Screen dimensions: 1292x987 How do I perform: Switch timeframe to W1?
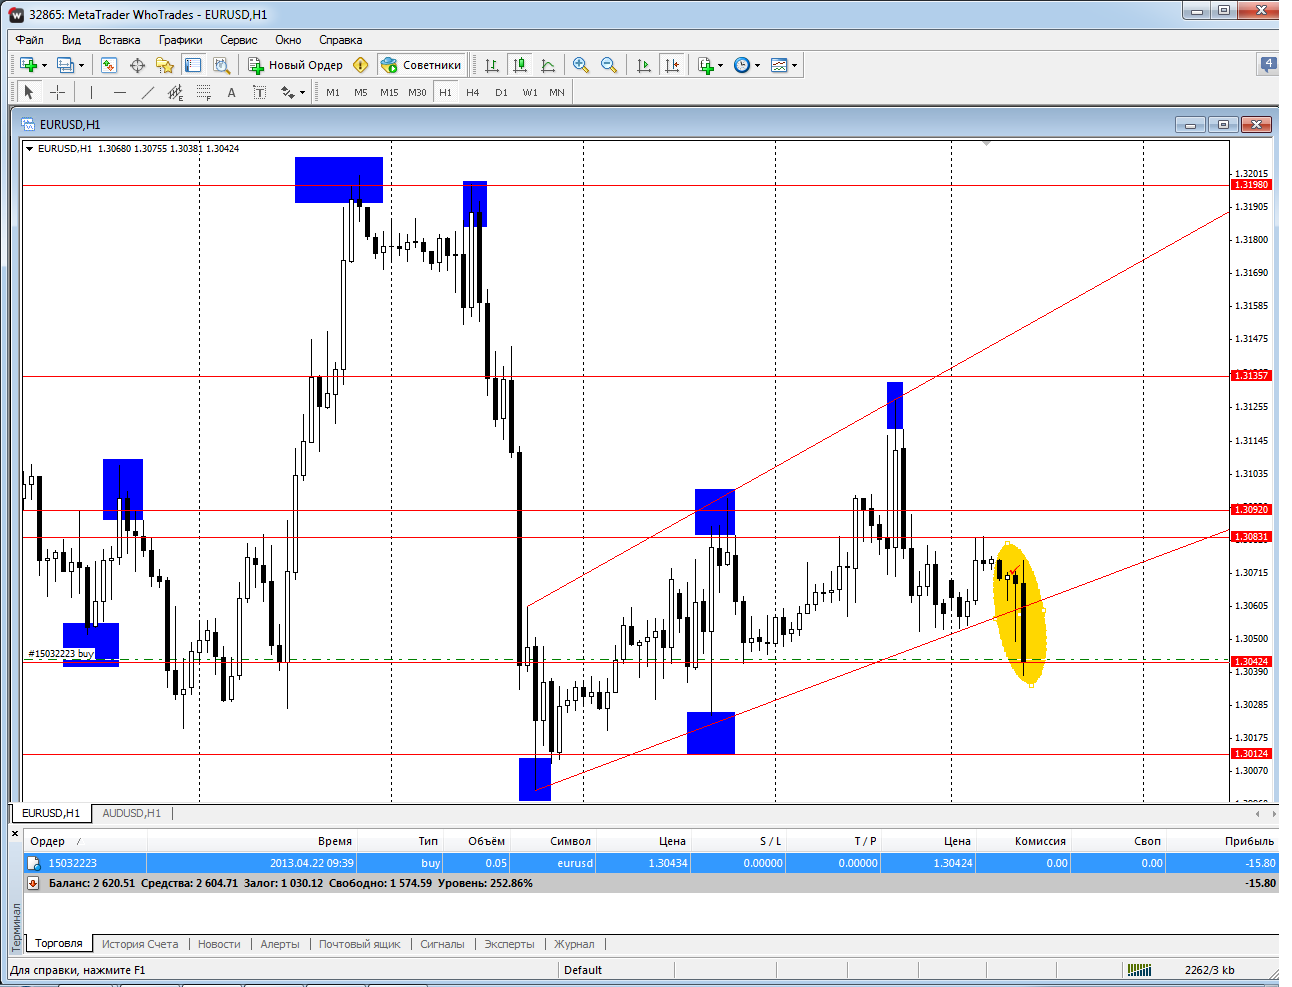point(530,92)
